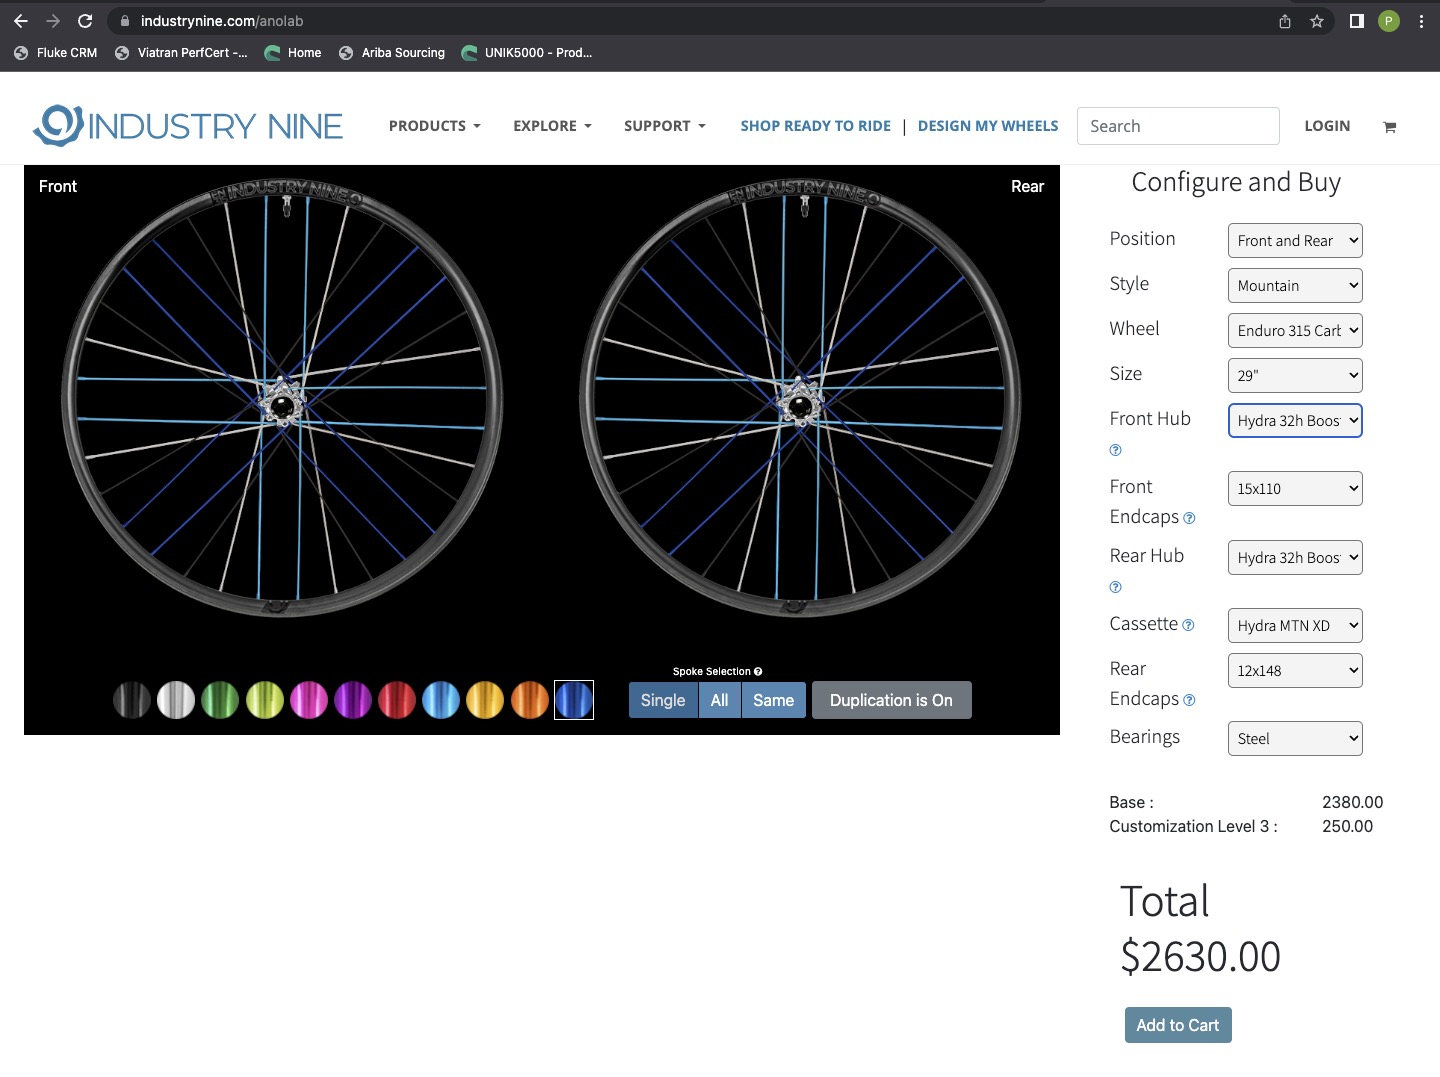This screenshot has height=1077, width=1440.
Task: Open the PRODUCTS menu
Action: (x=435, y=126)
